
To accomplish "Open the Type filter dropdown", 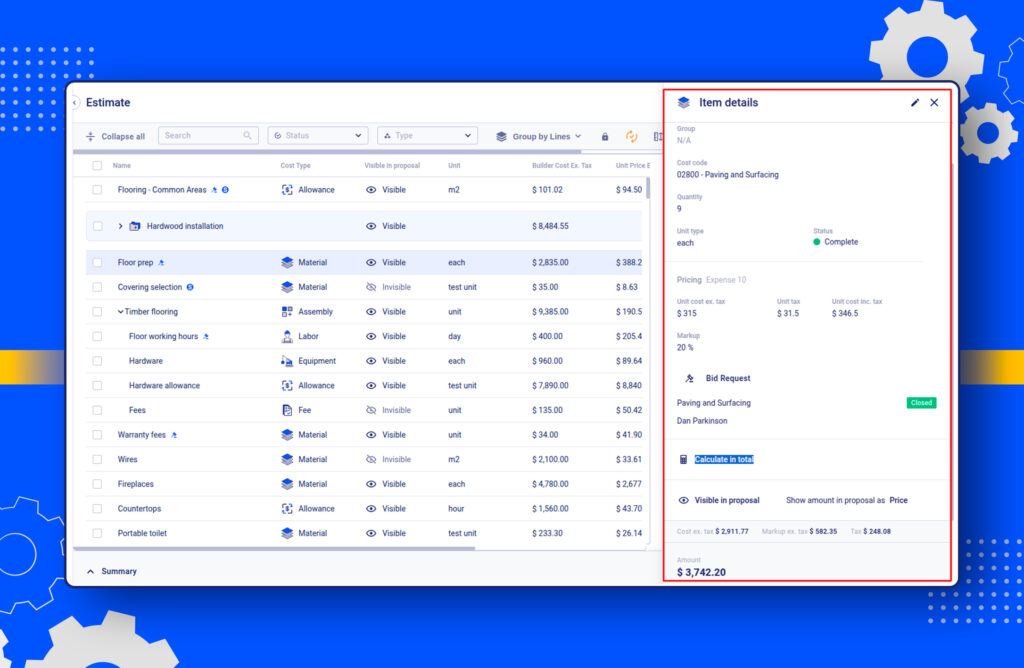I will coord(428,135).
